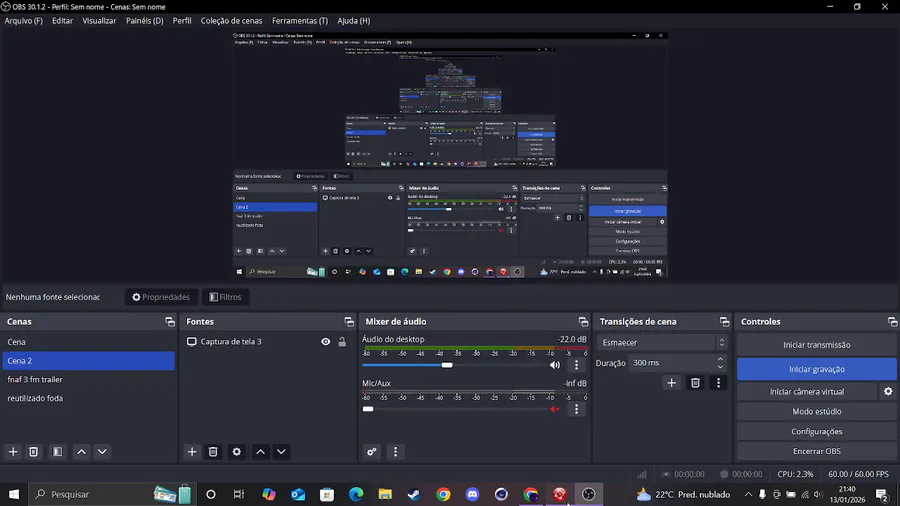
Task: Add a new source in Fontes panel
Action: (x=192, y=451)
